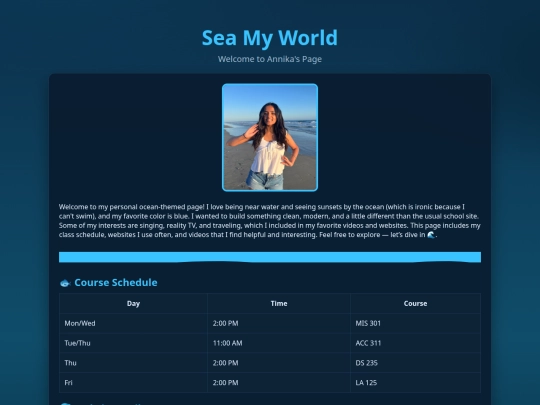This screenshot has width=540, height=405.
Task: Click the 11:00 AM time cell
Action: click(x=279, y=343)
